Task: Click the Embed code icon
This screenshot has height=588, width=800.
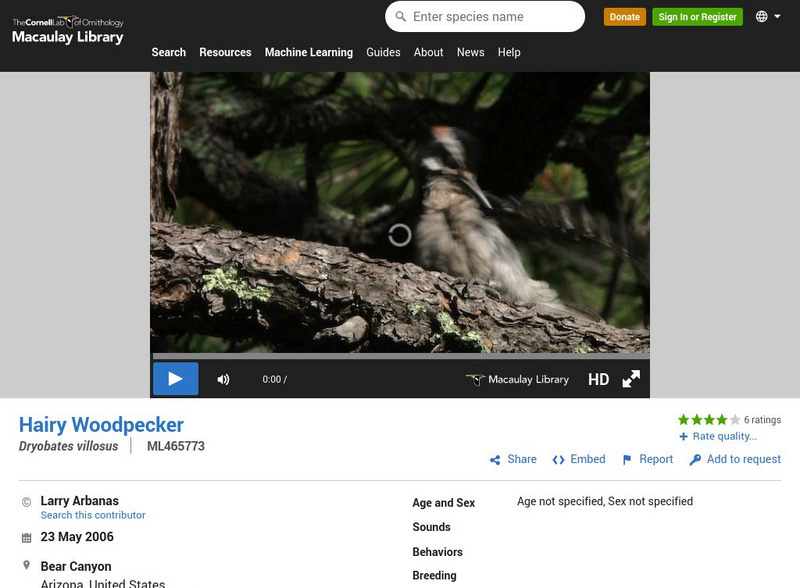Action: tap(558, 460)
